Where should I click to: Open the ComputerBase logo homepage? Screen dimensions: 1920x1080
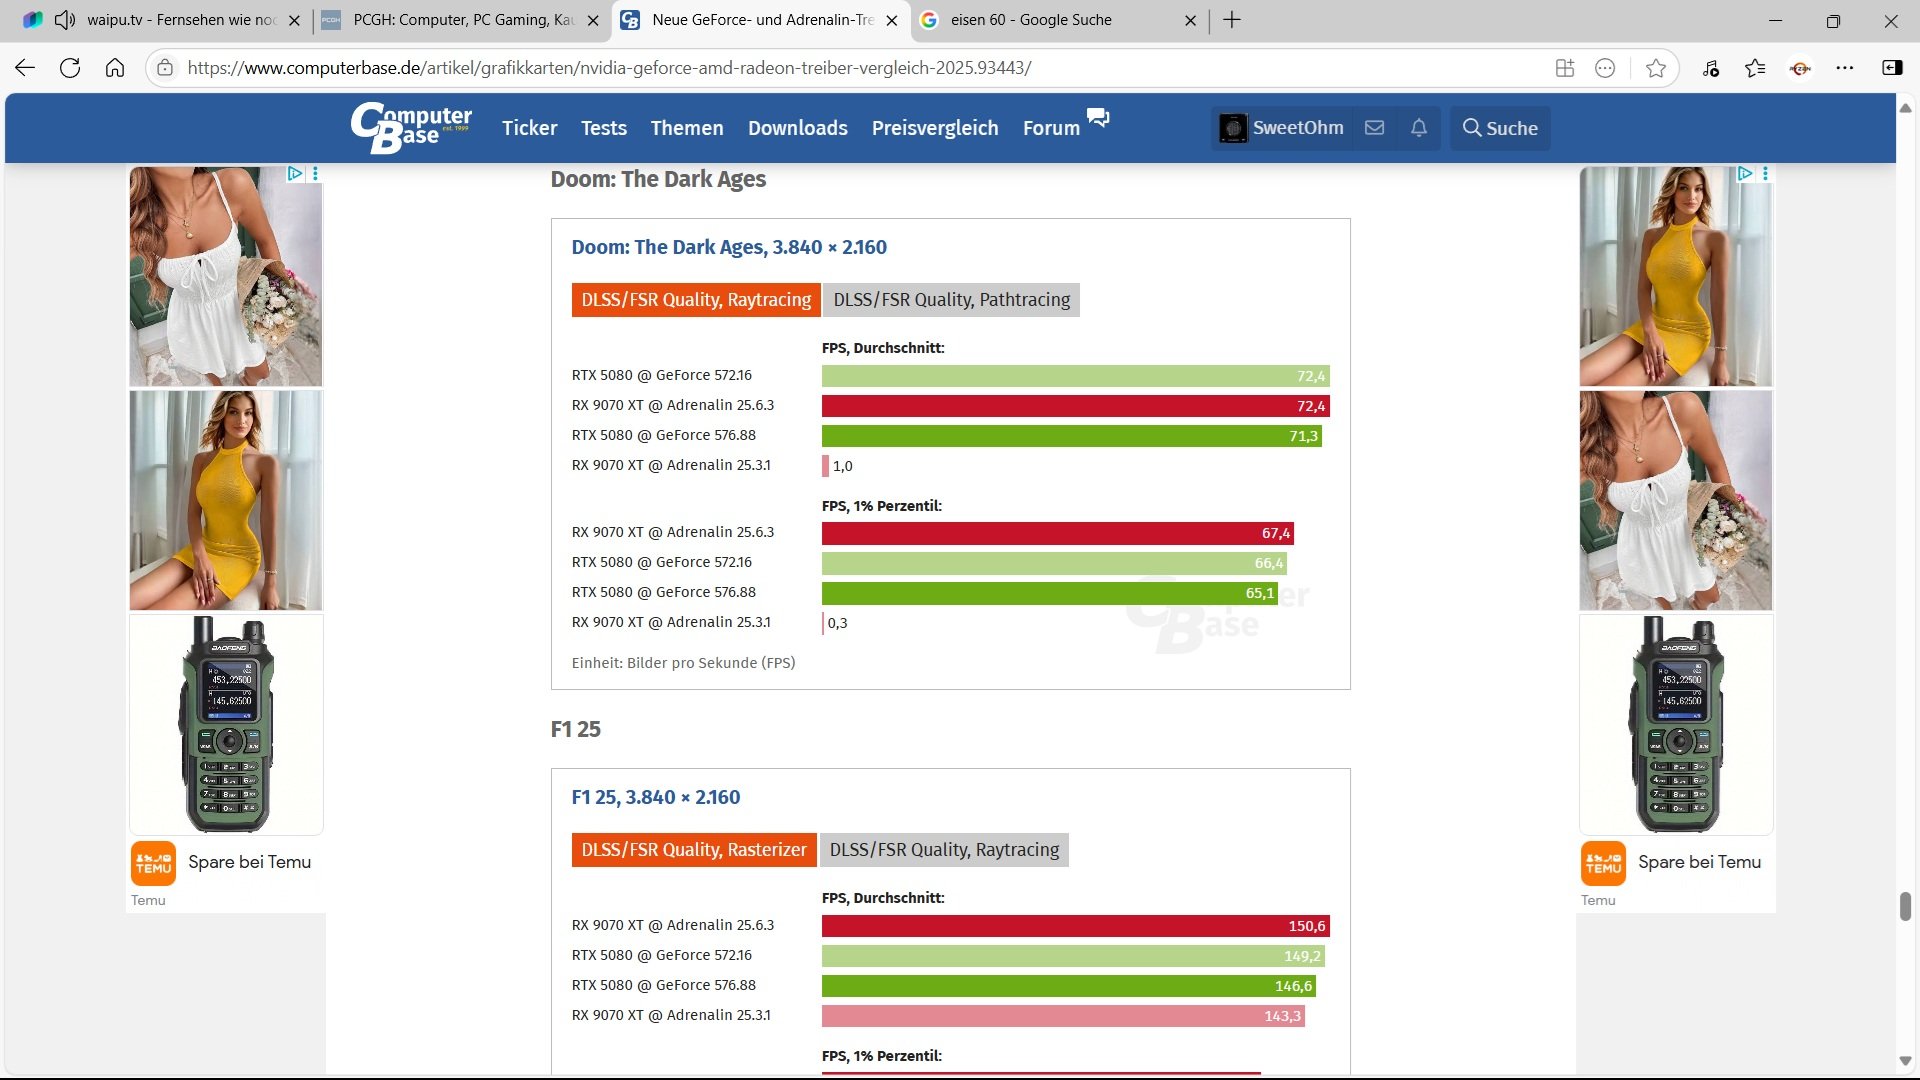[411, 128]
